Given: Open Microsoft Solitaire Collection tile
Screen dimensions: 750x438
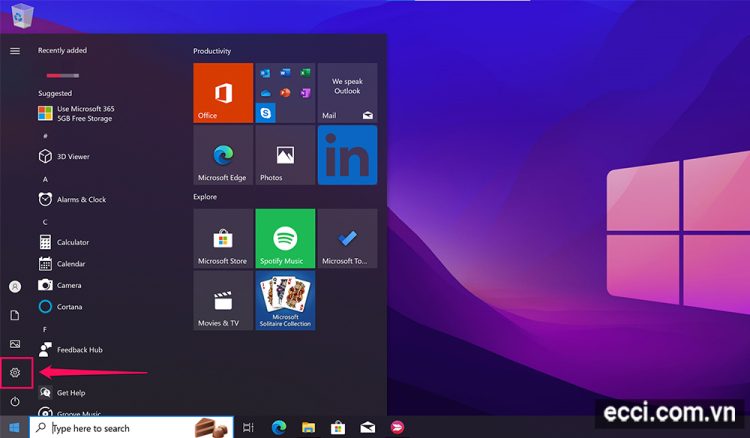Looking at the screenshot, I should click(285, 300).
